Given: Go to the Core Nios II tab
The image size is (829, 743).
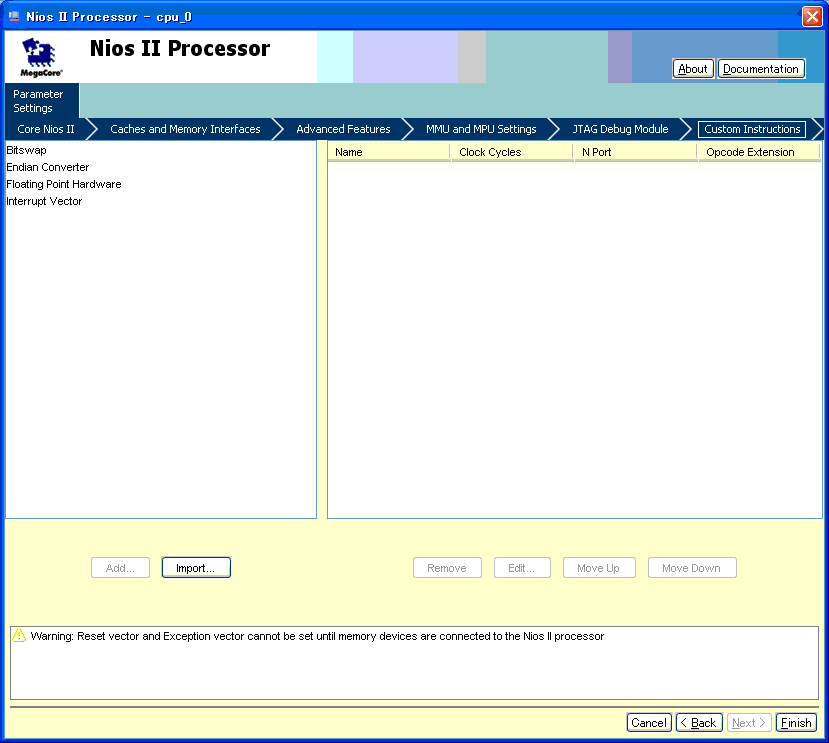Looking at the screenshot, I should tap(46, 129).
